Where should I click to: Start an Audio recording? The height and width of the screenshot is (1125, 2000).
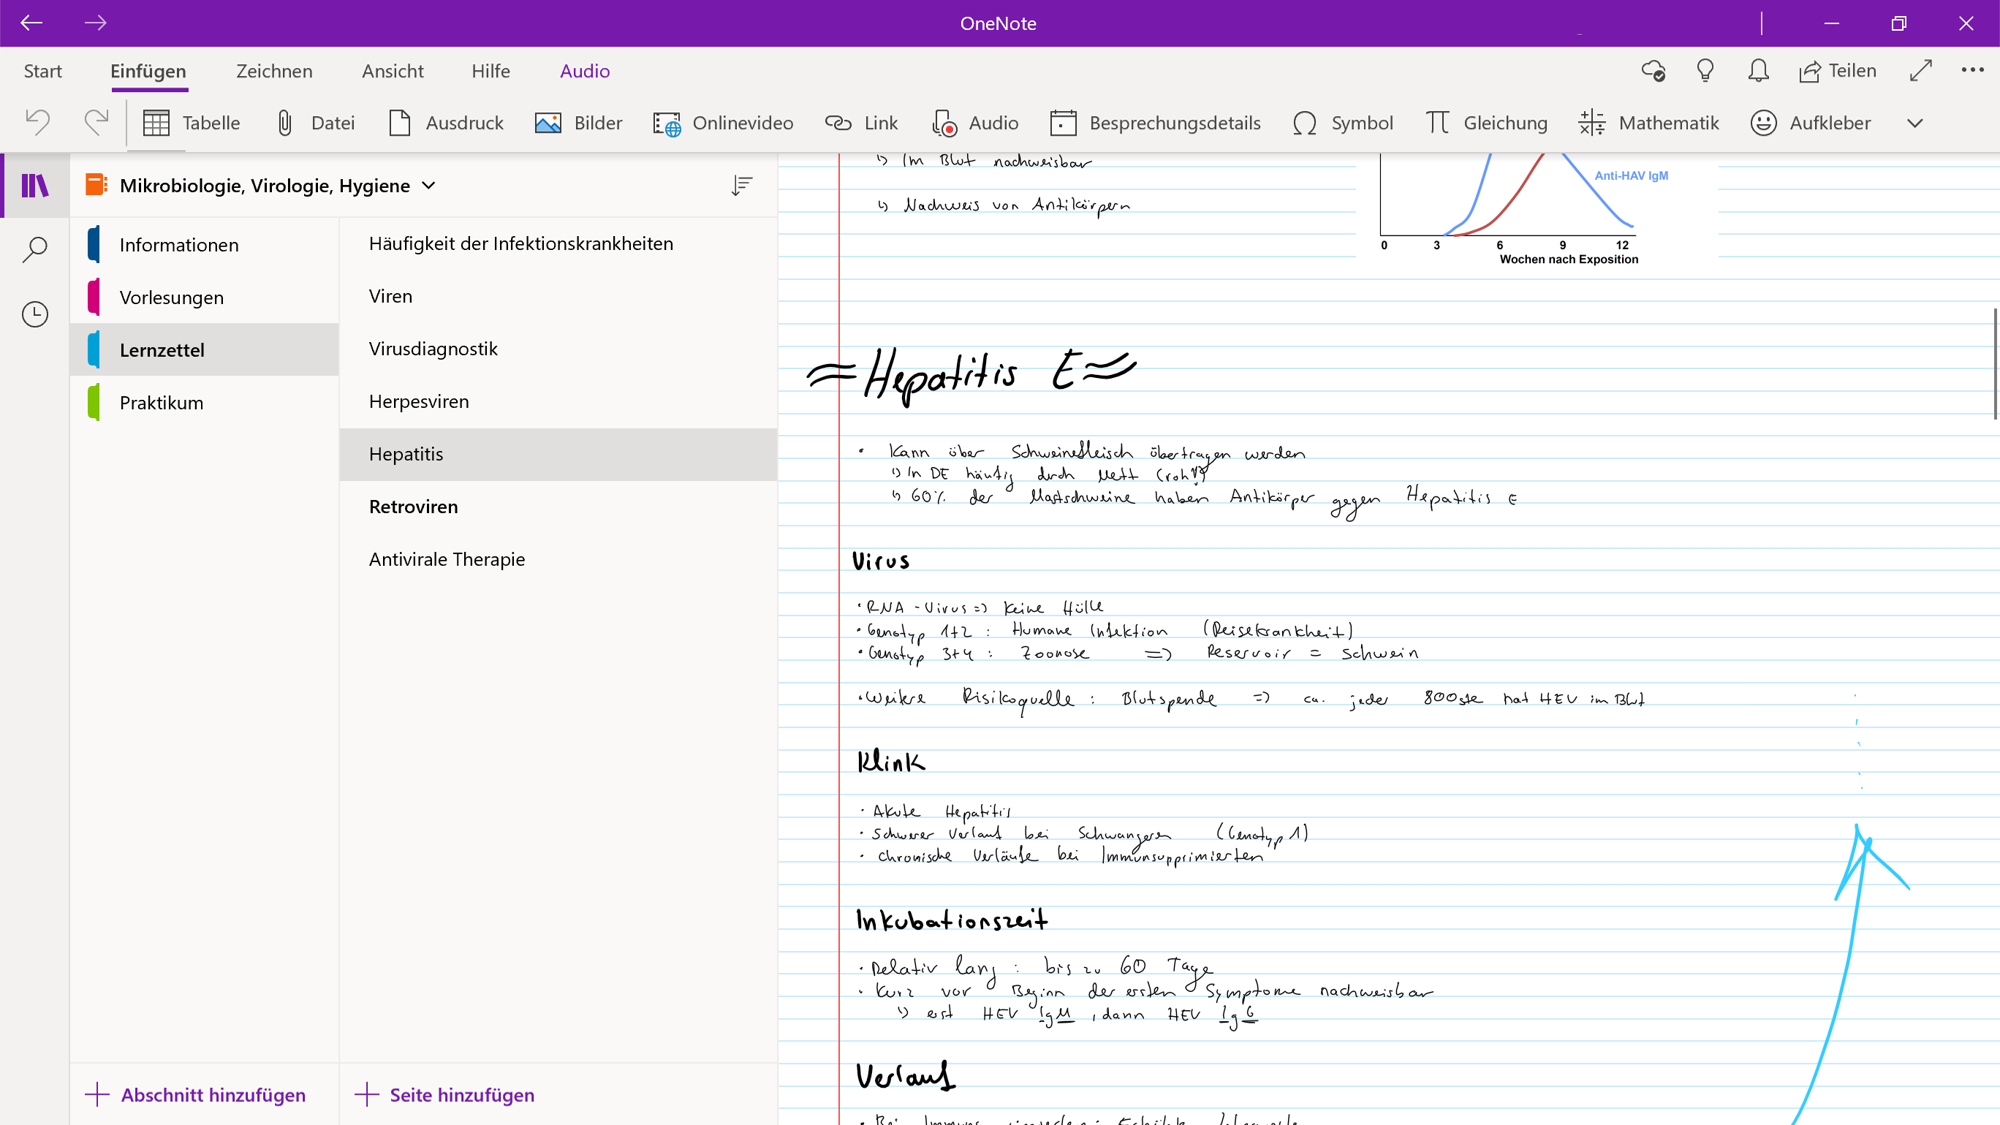[975, 122]
